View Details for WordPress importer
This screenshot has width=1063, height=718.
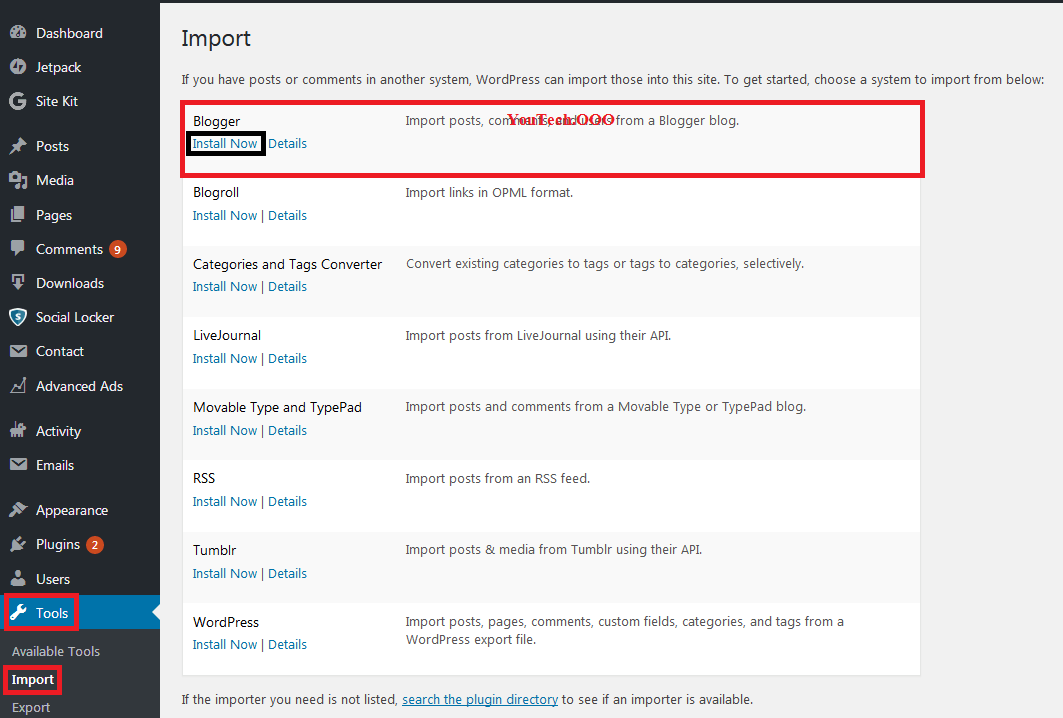tap(287, 645)
